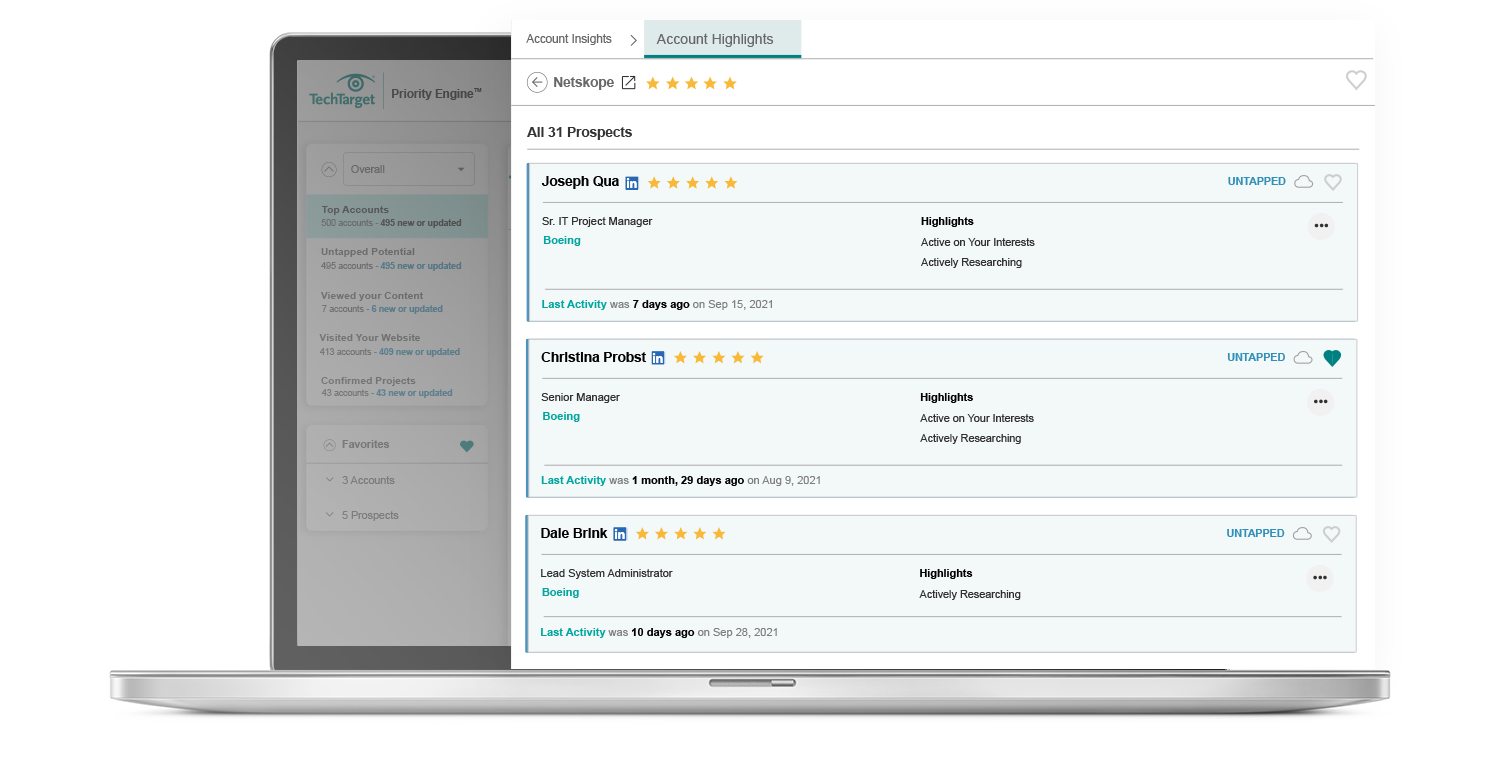The width and height of the screenshot is (1500, 762).
Task: Open the more options menu on Dale Brink's card
Action: [x=1320, y=578]
